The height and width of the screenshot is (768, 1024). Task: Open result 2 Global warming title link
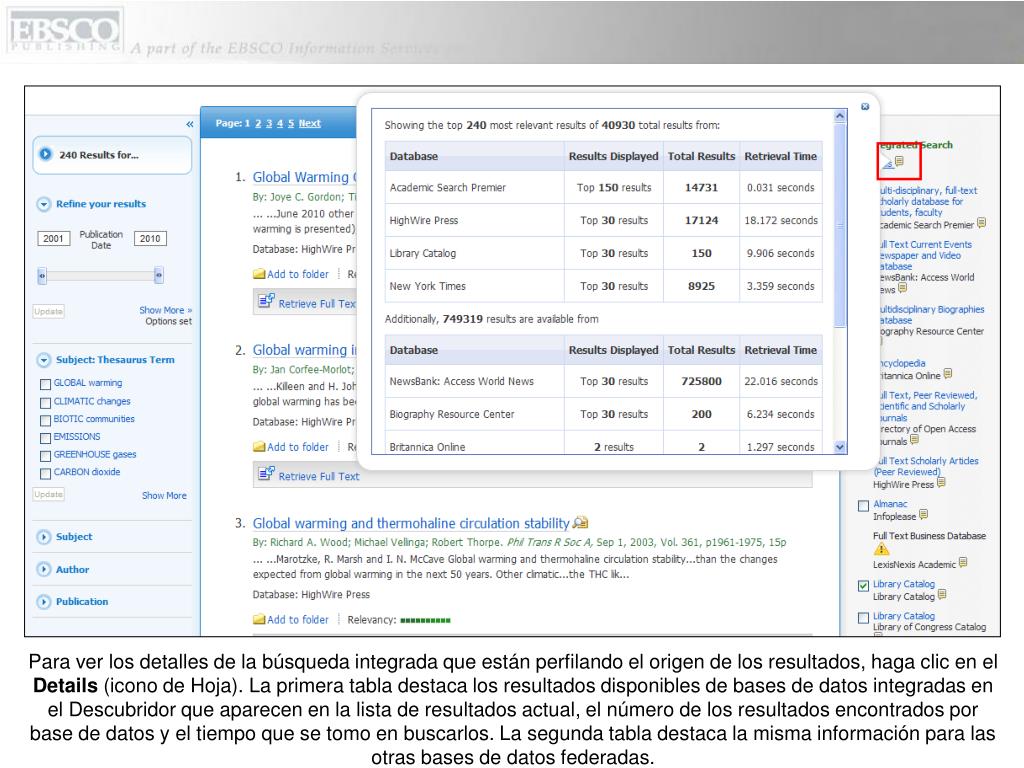[304, 350]
